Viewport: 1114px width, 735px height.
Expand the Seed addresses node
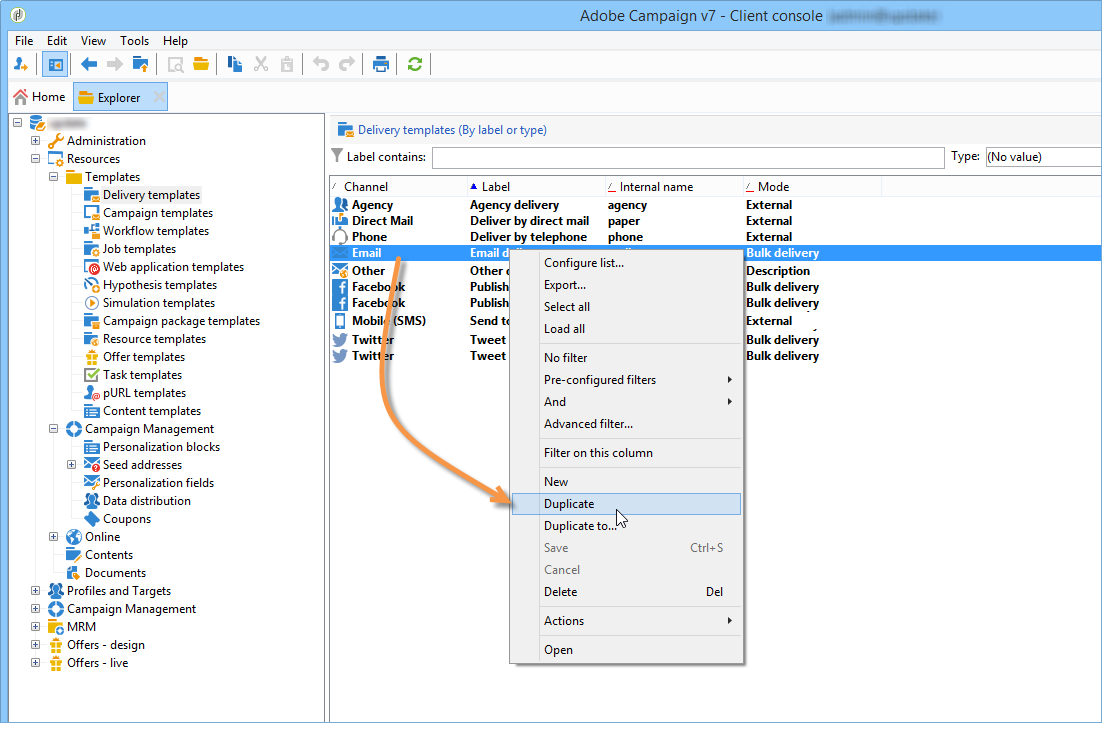[72, 465]
